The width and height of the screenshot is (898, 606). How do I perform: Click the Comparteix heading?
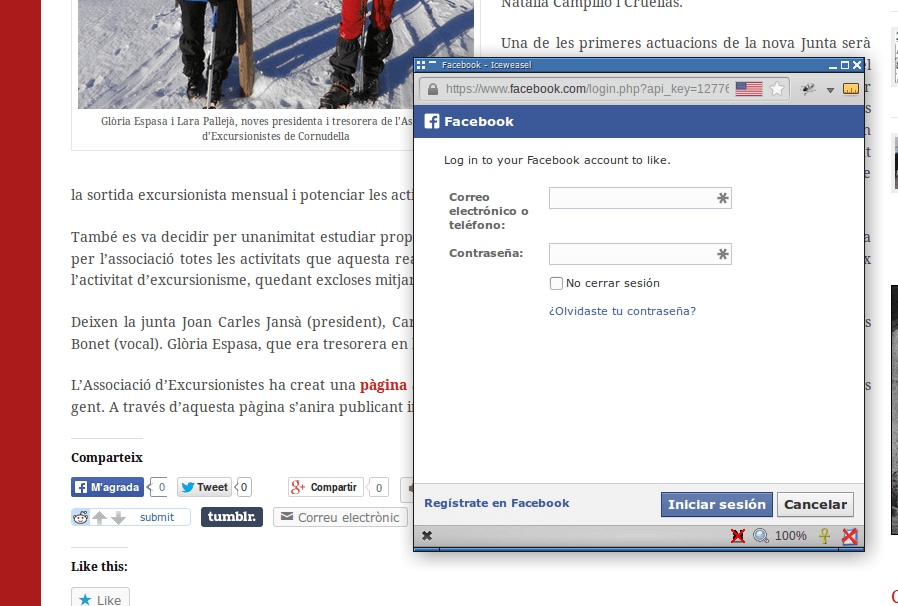(107, 458)
